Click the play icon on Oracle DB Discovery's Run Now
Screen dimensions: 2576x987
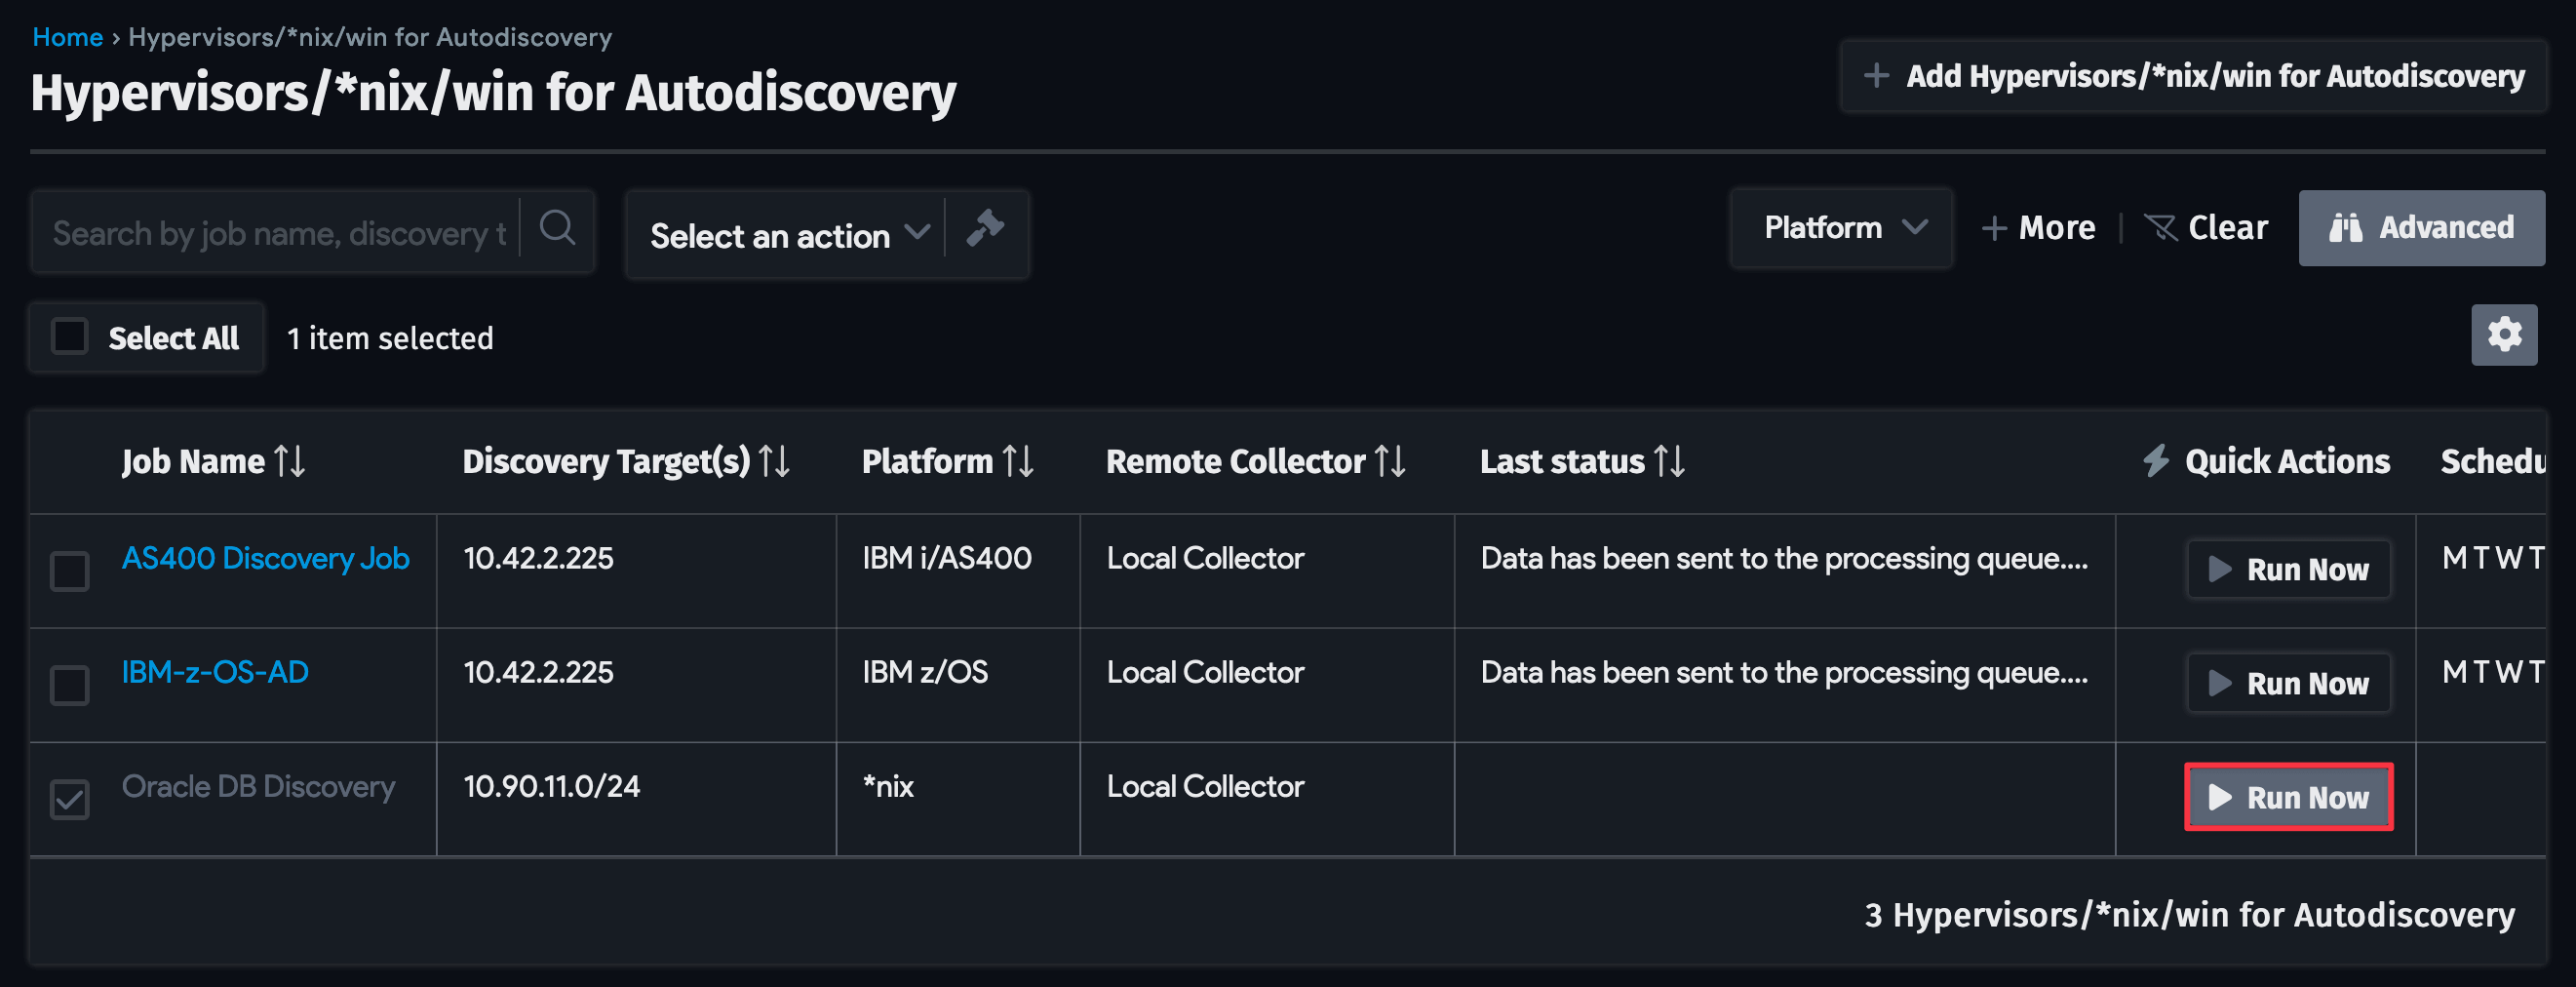pos(2222,797)
